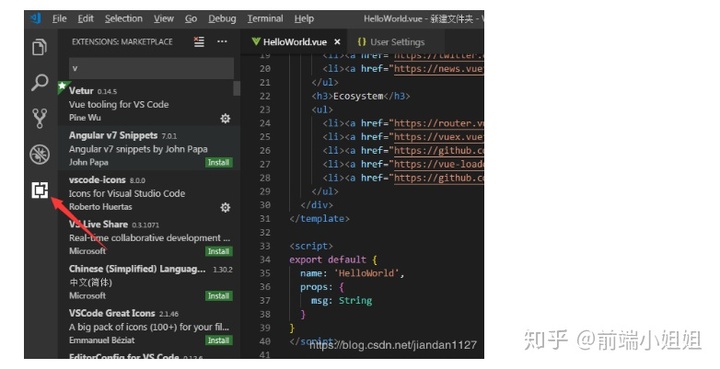Viewport: 720px width, 369px height.
Task: Open the Terminal menu
Action: tap(265, 19)
